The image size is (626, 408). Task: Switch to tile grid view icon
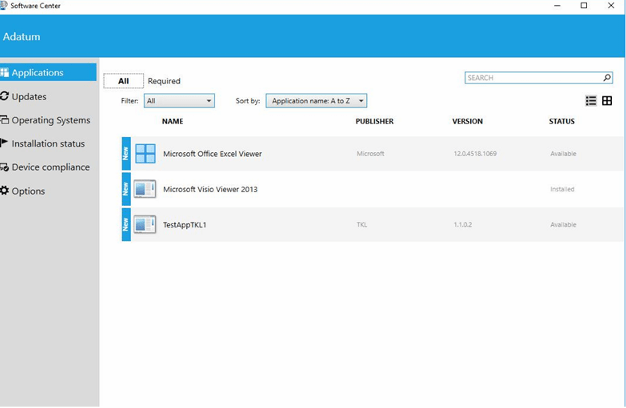(607, 101)
